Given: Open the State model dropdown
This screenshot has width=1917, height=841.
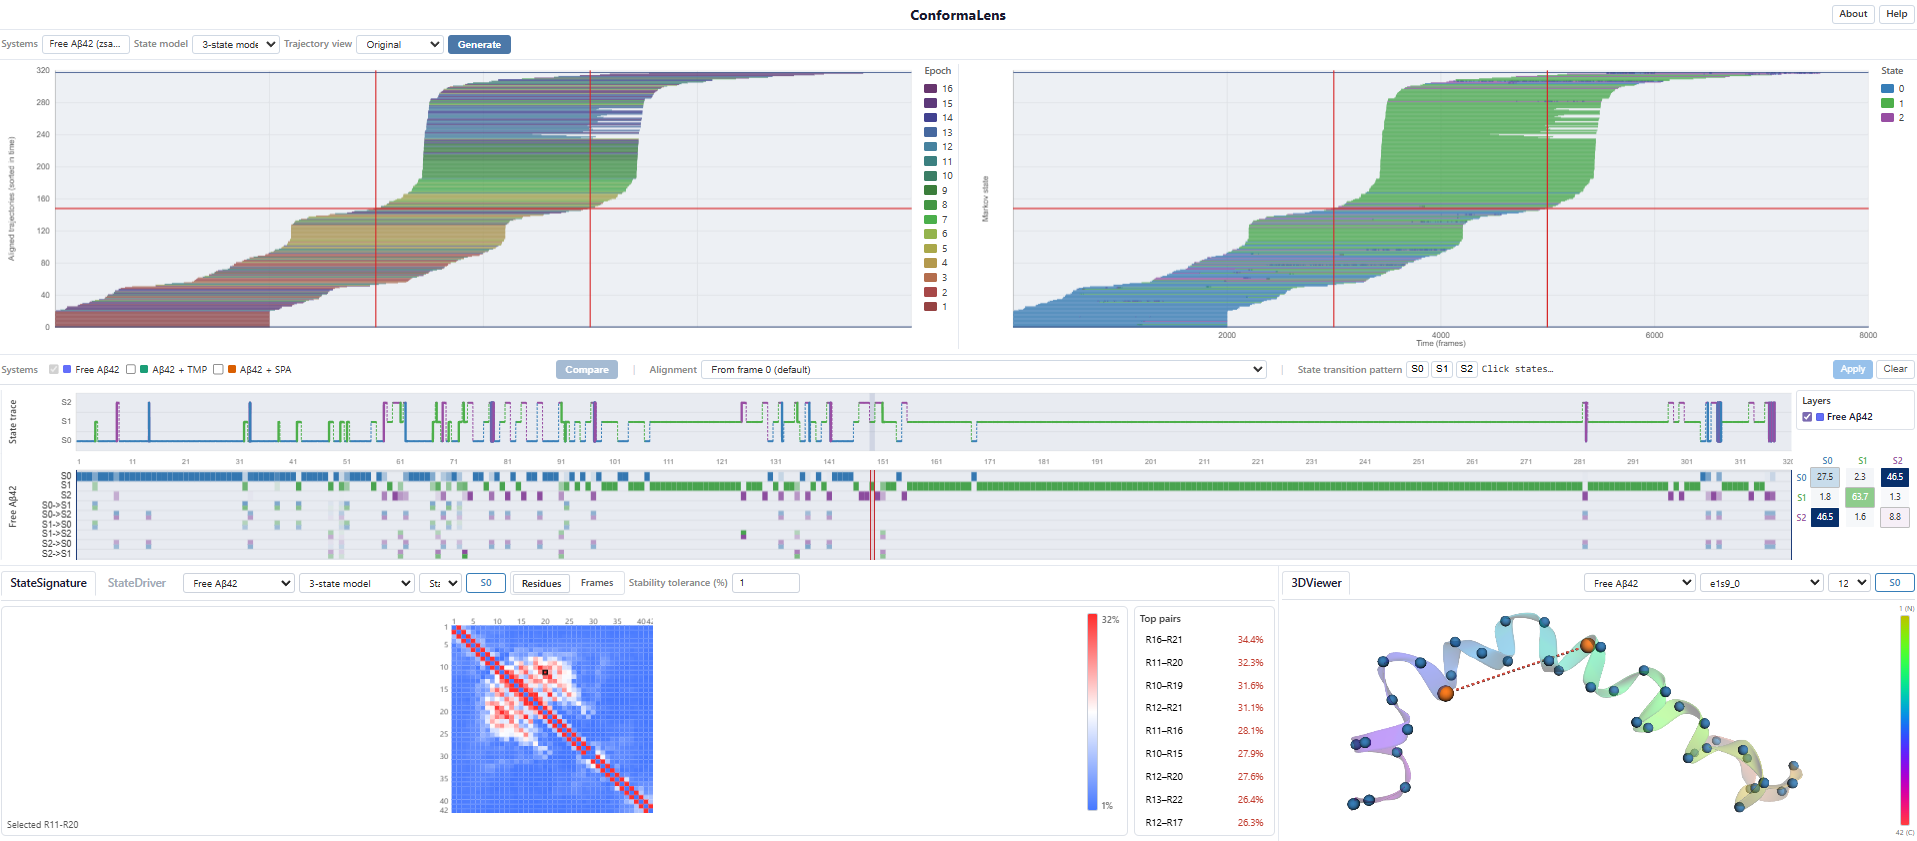Looking at the screenshot, I should (236, 44).
